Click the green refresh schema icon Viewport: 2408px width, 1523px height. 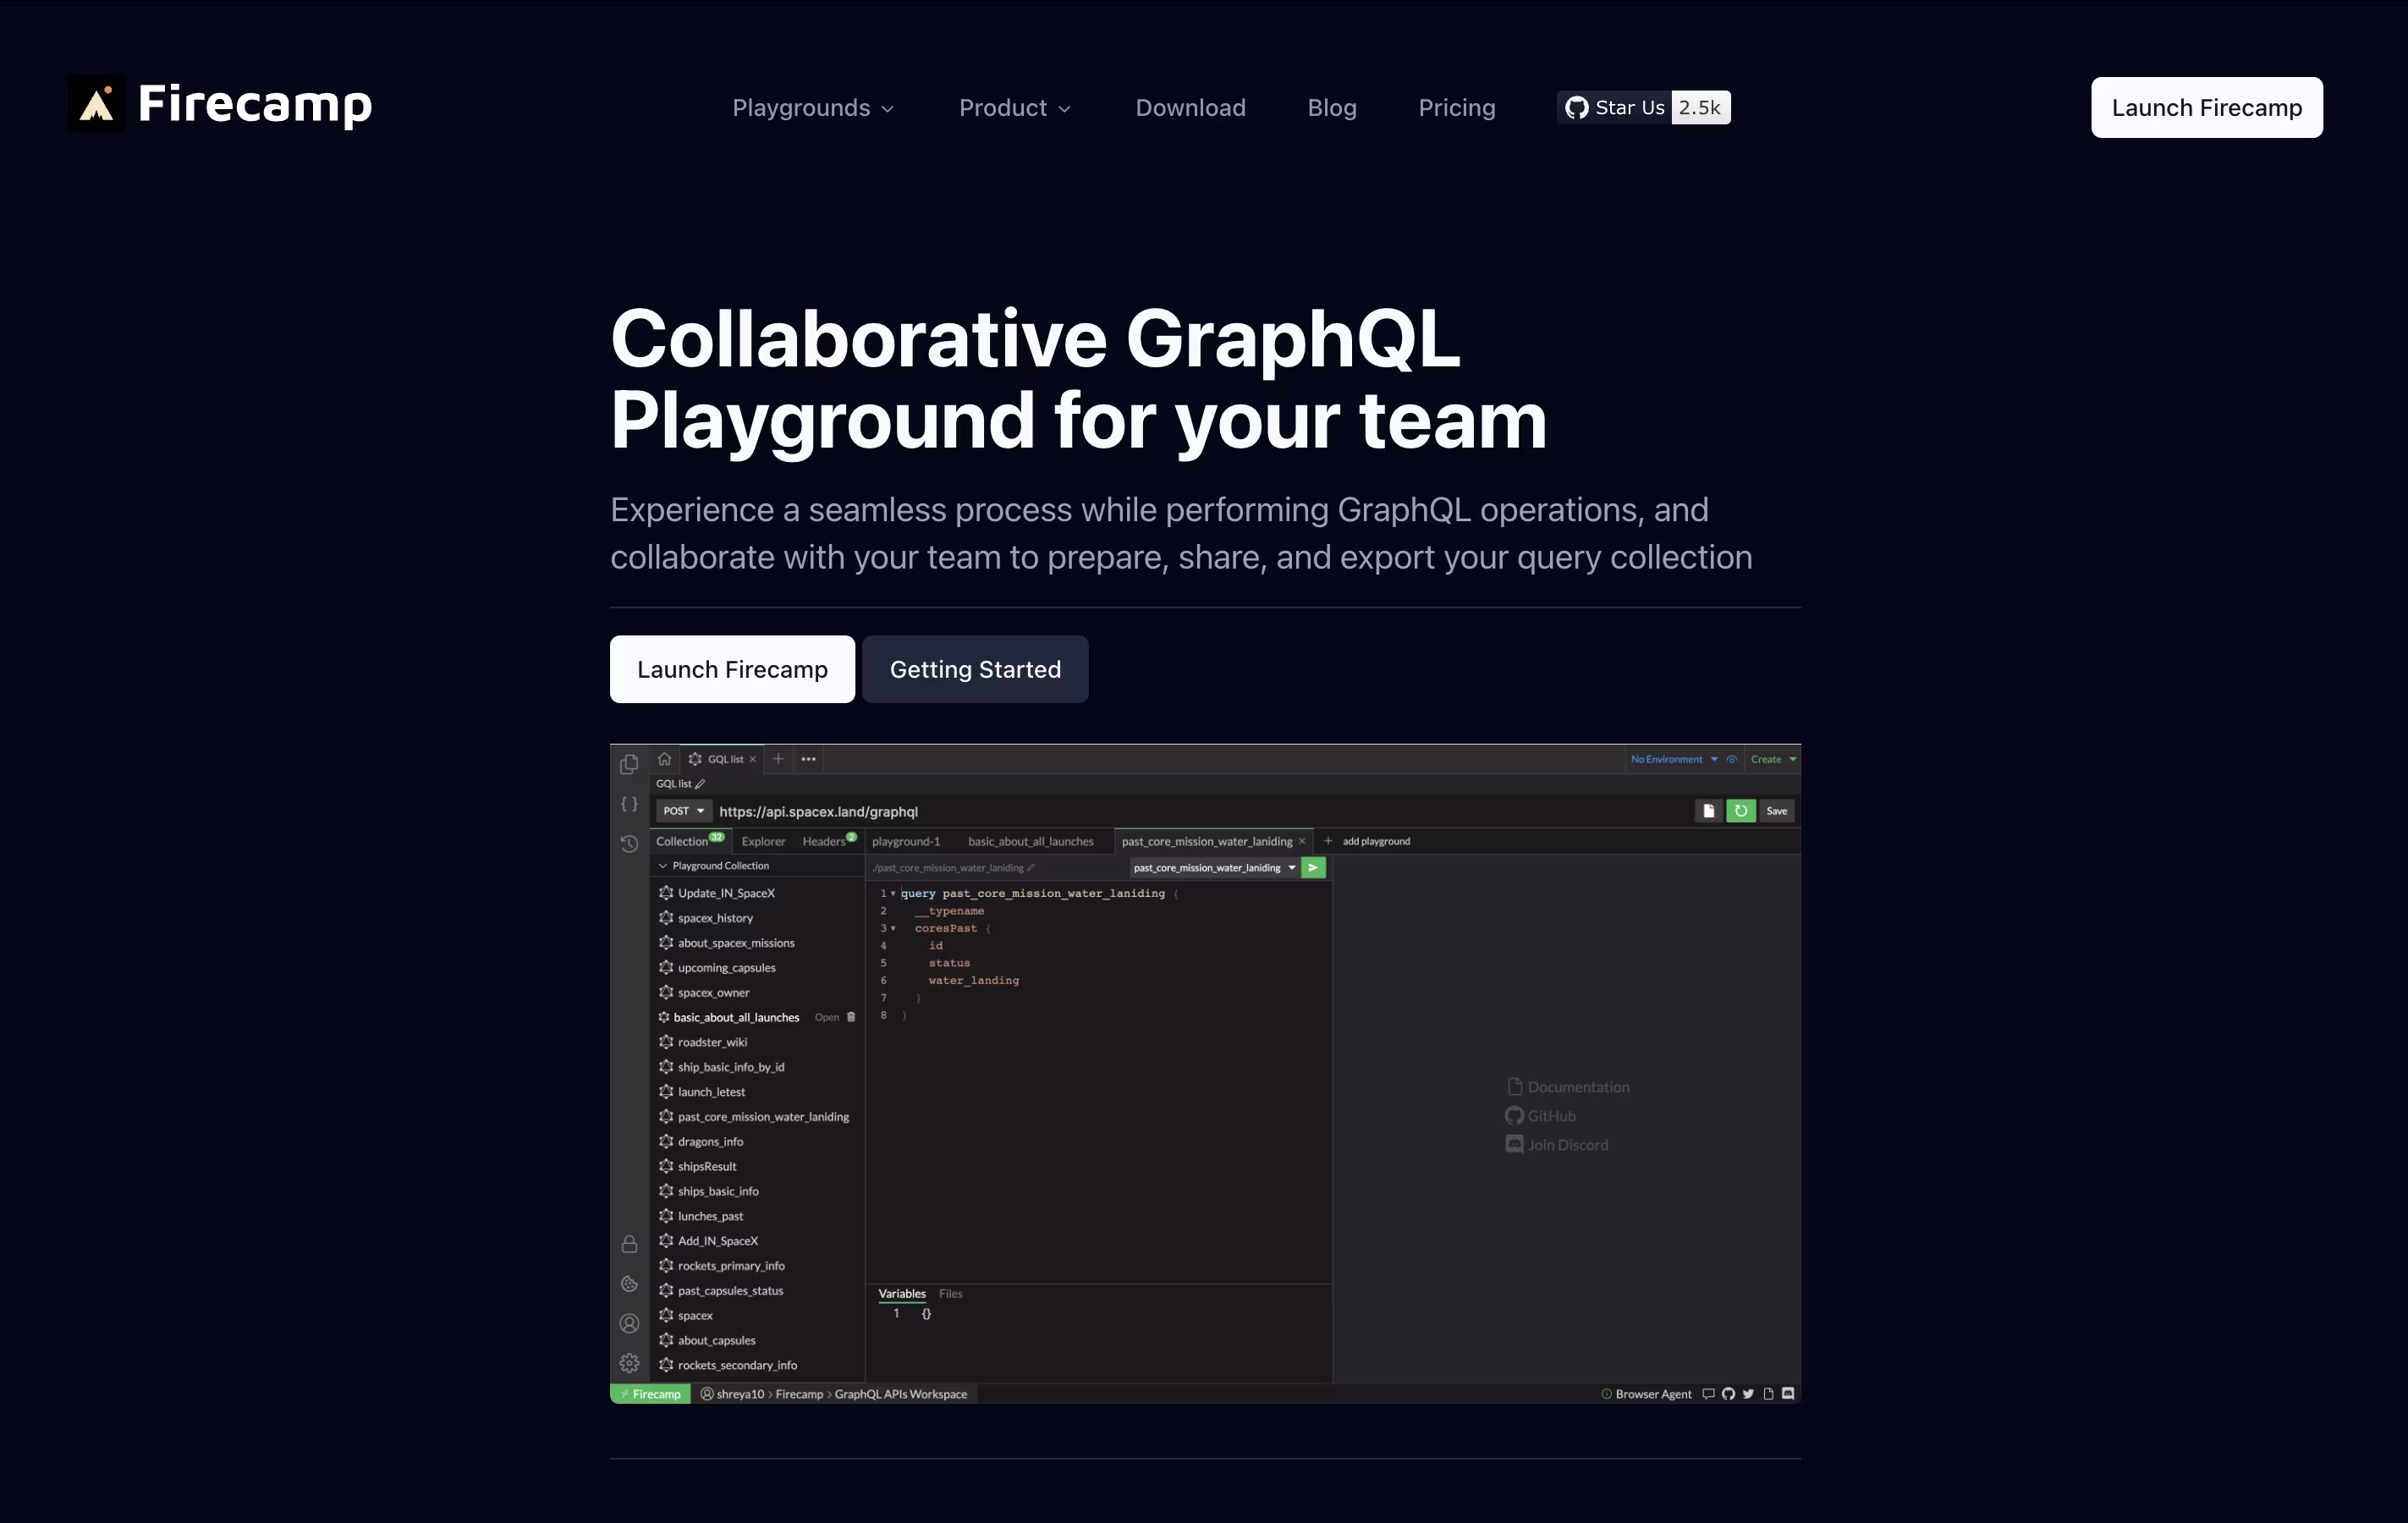point(1741,811)
